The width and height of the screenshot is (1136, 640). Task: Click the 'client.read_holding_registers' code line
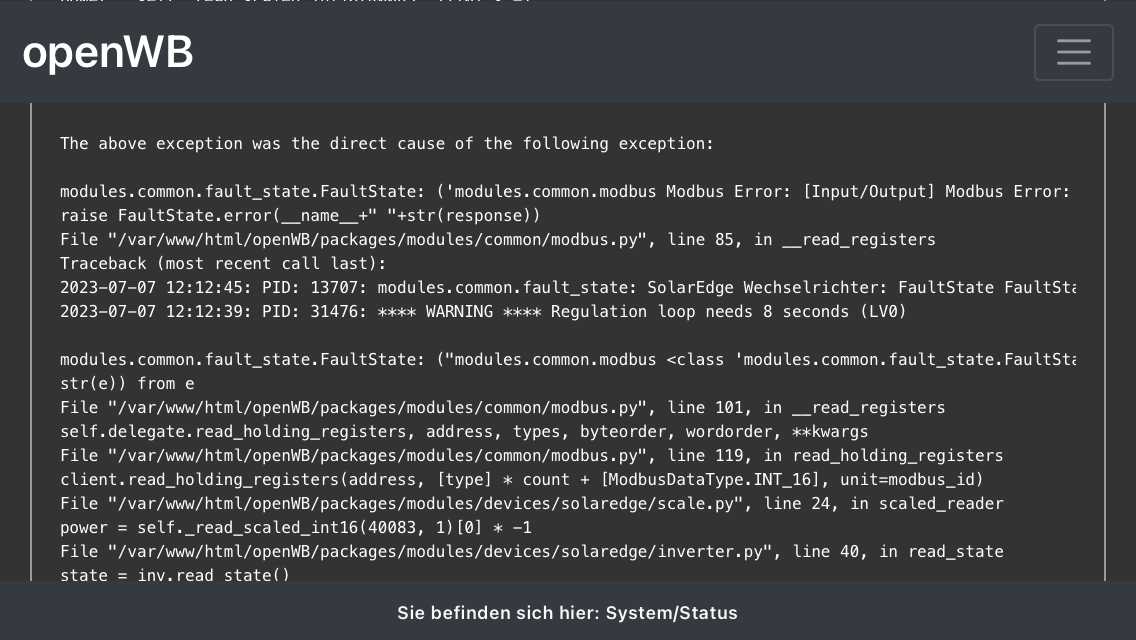(x=521, y=480)
